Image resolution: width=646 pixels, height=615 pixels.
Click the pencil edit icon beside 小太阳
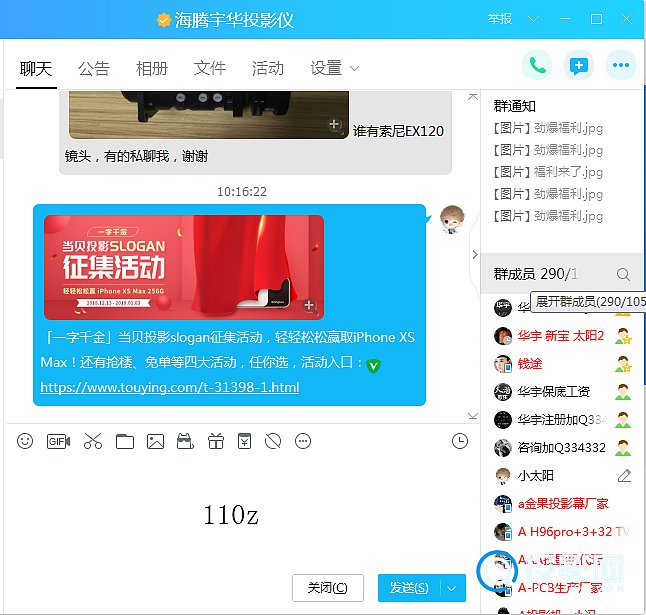[625, 475]
